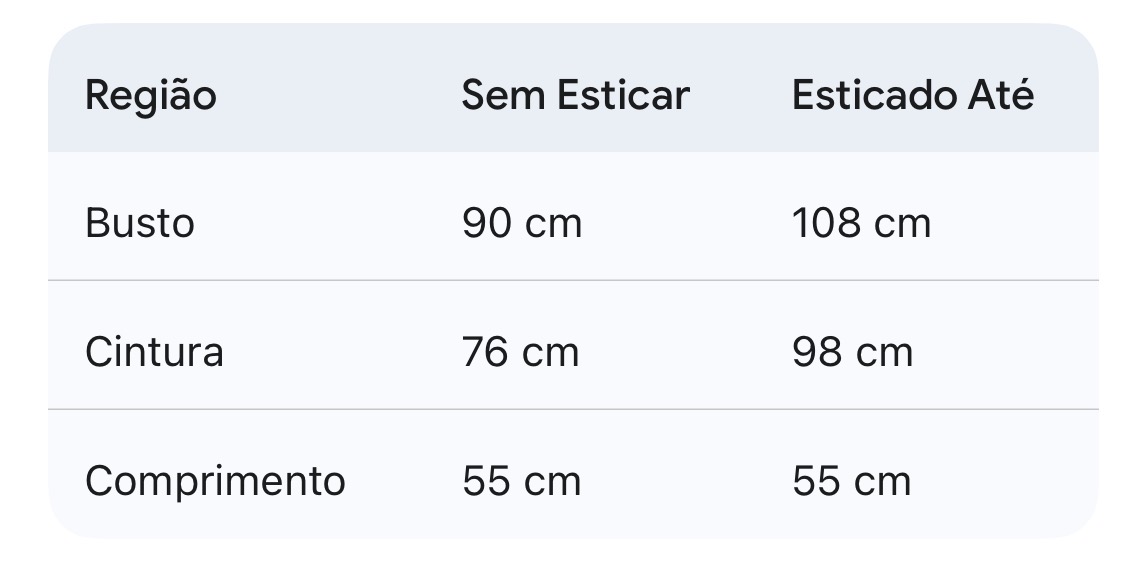Click the Cintura row label

coord(154,352)
